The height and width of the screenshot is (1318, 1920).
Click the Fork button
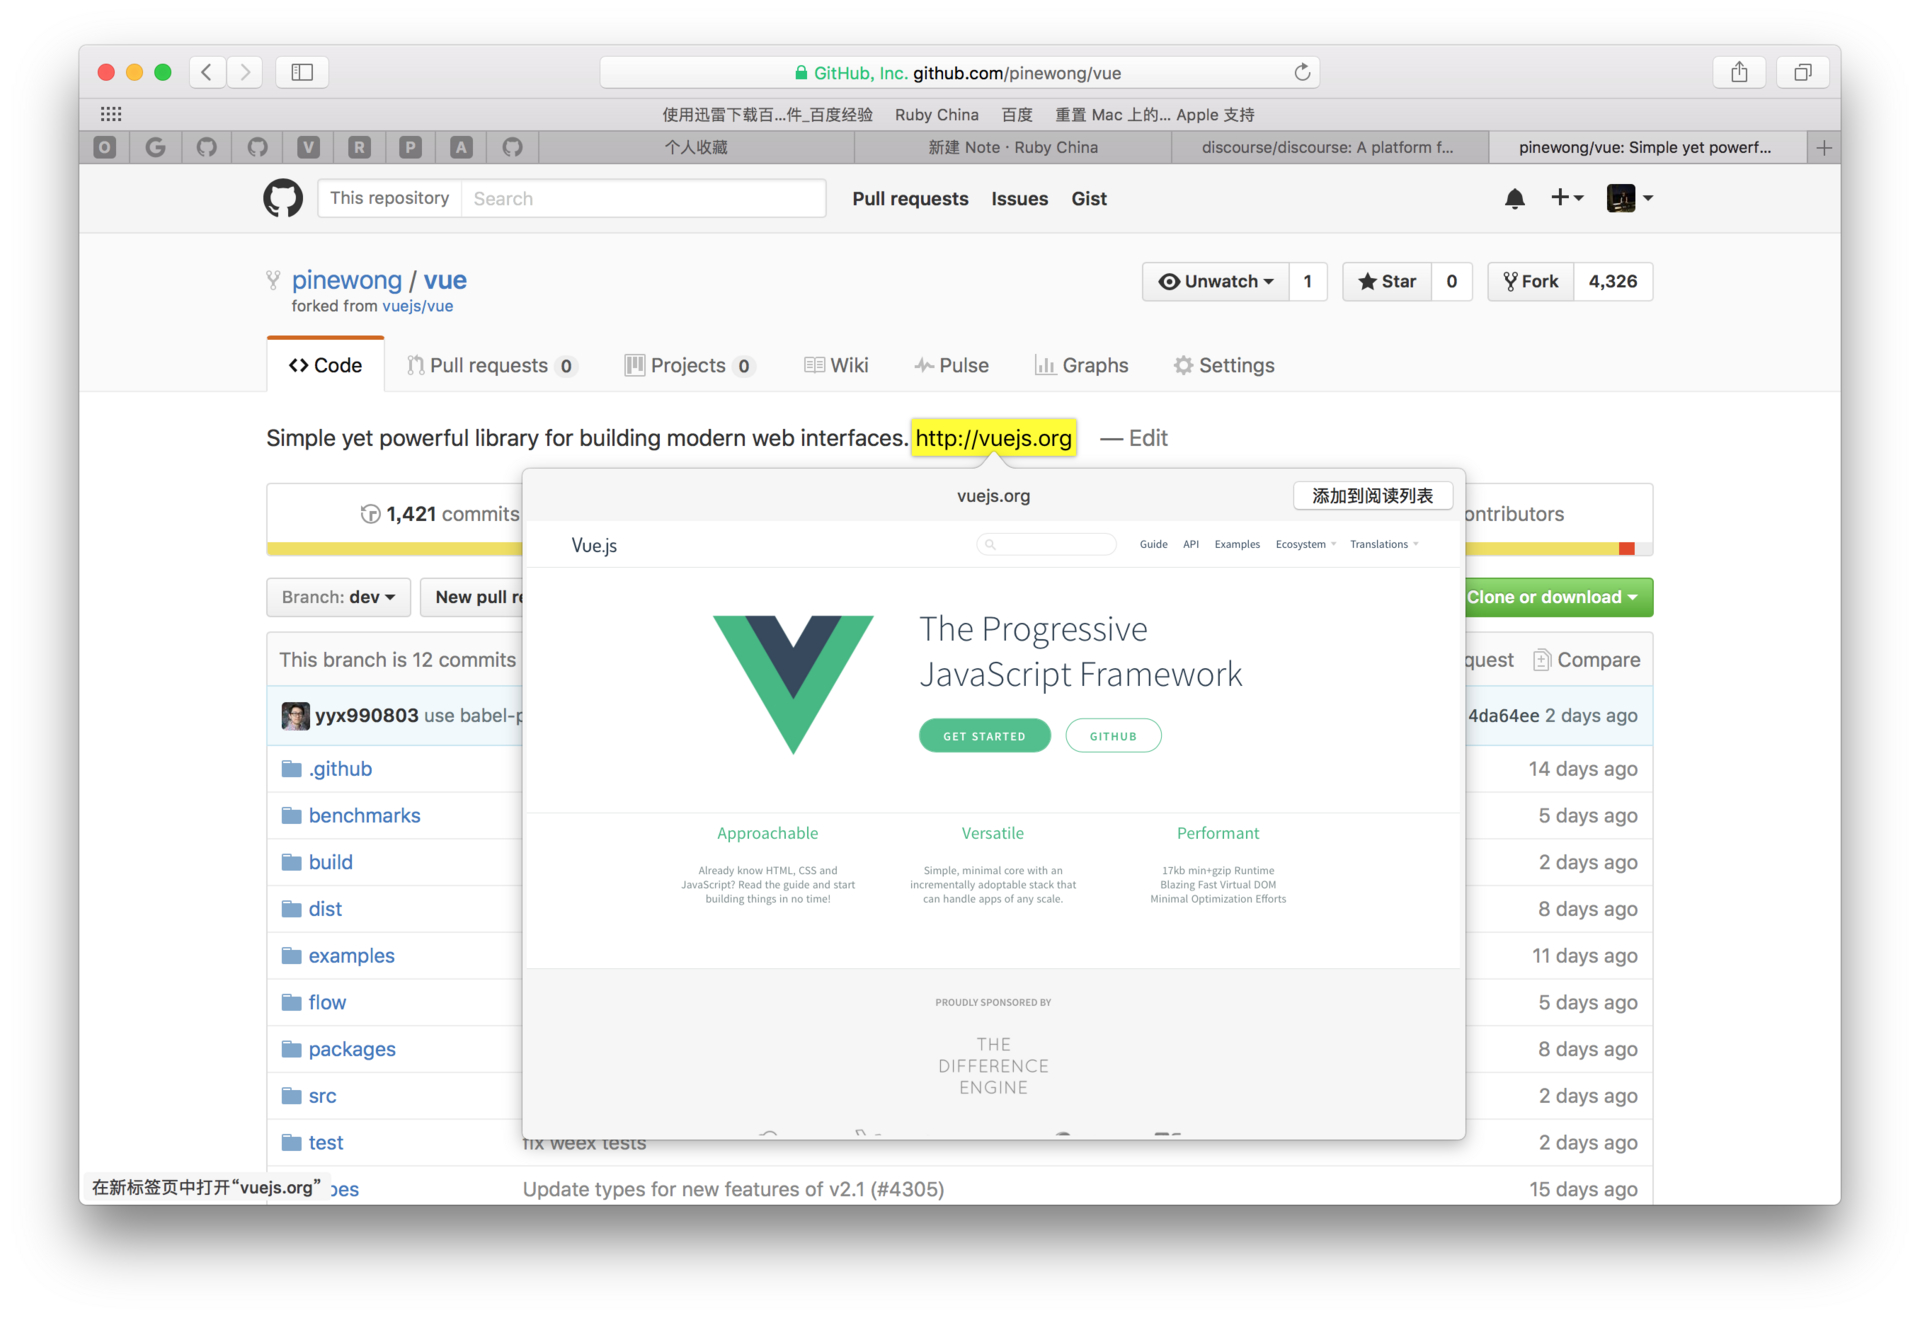(1531, 281)
